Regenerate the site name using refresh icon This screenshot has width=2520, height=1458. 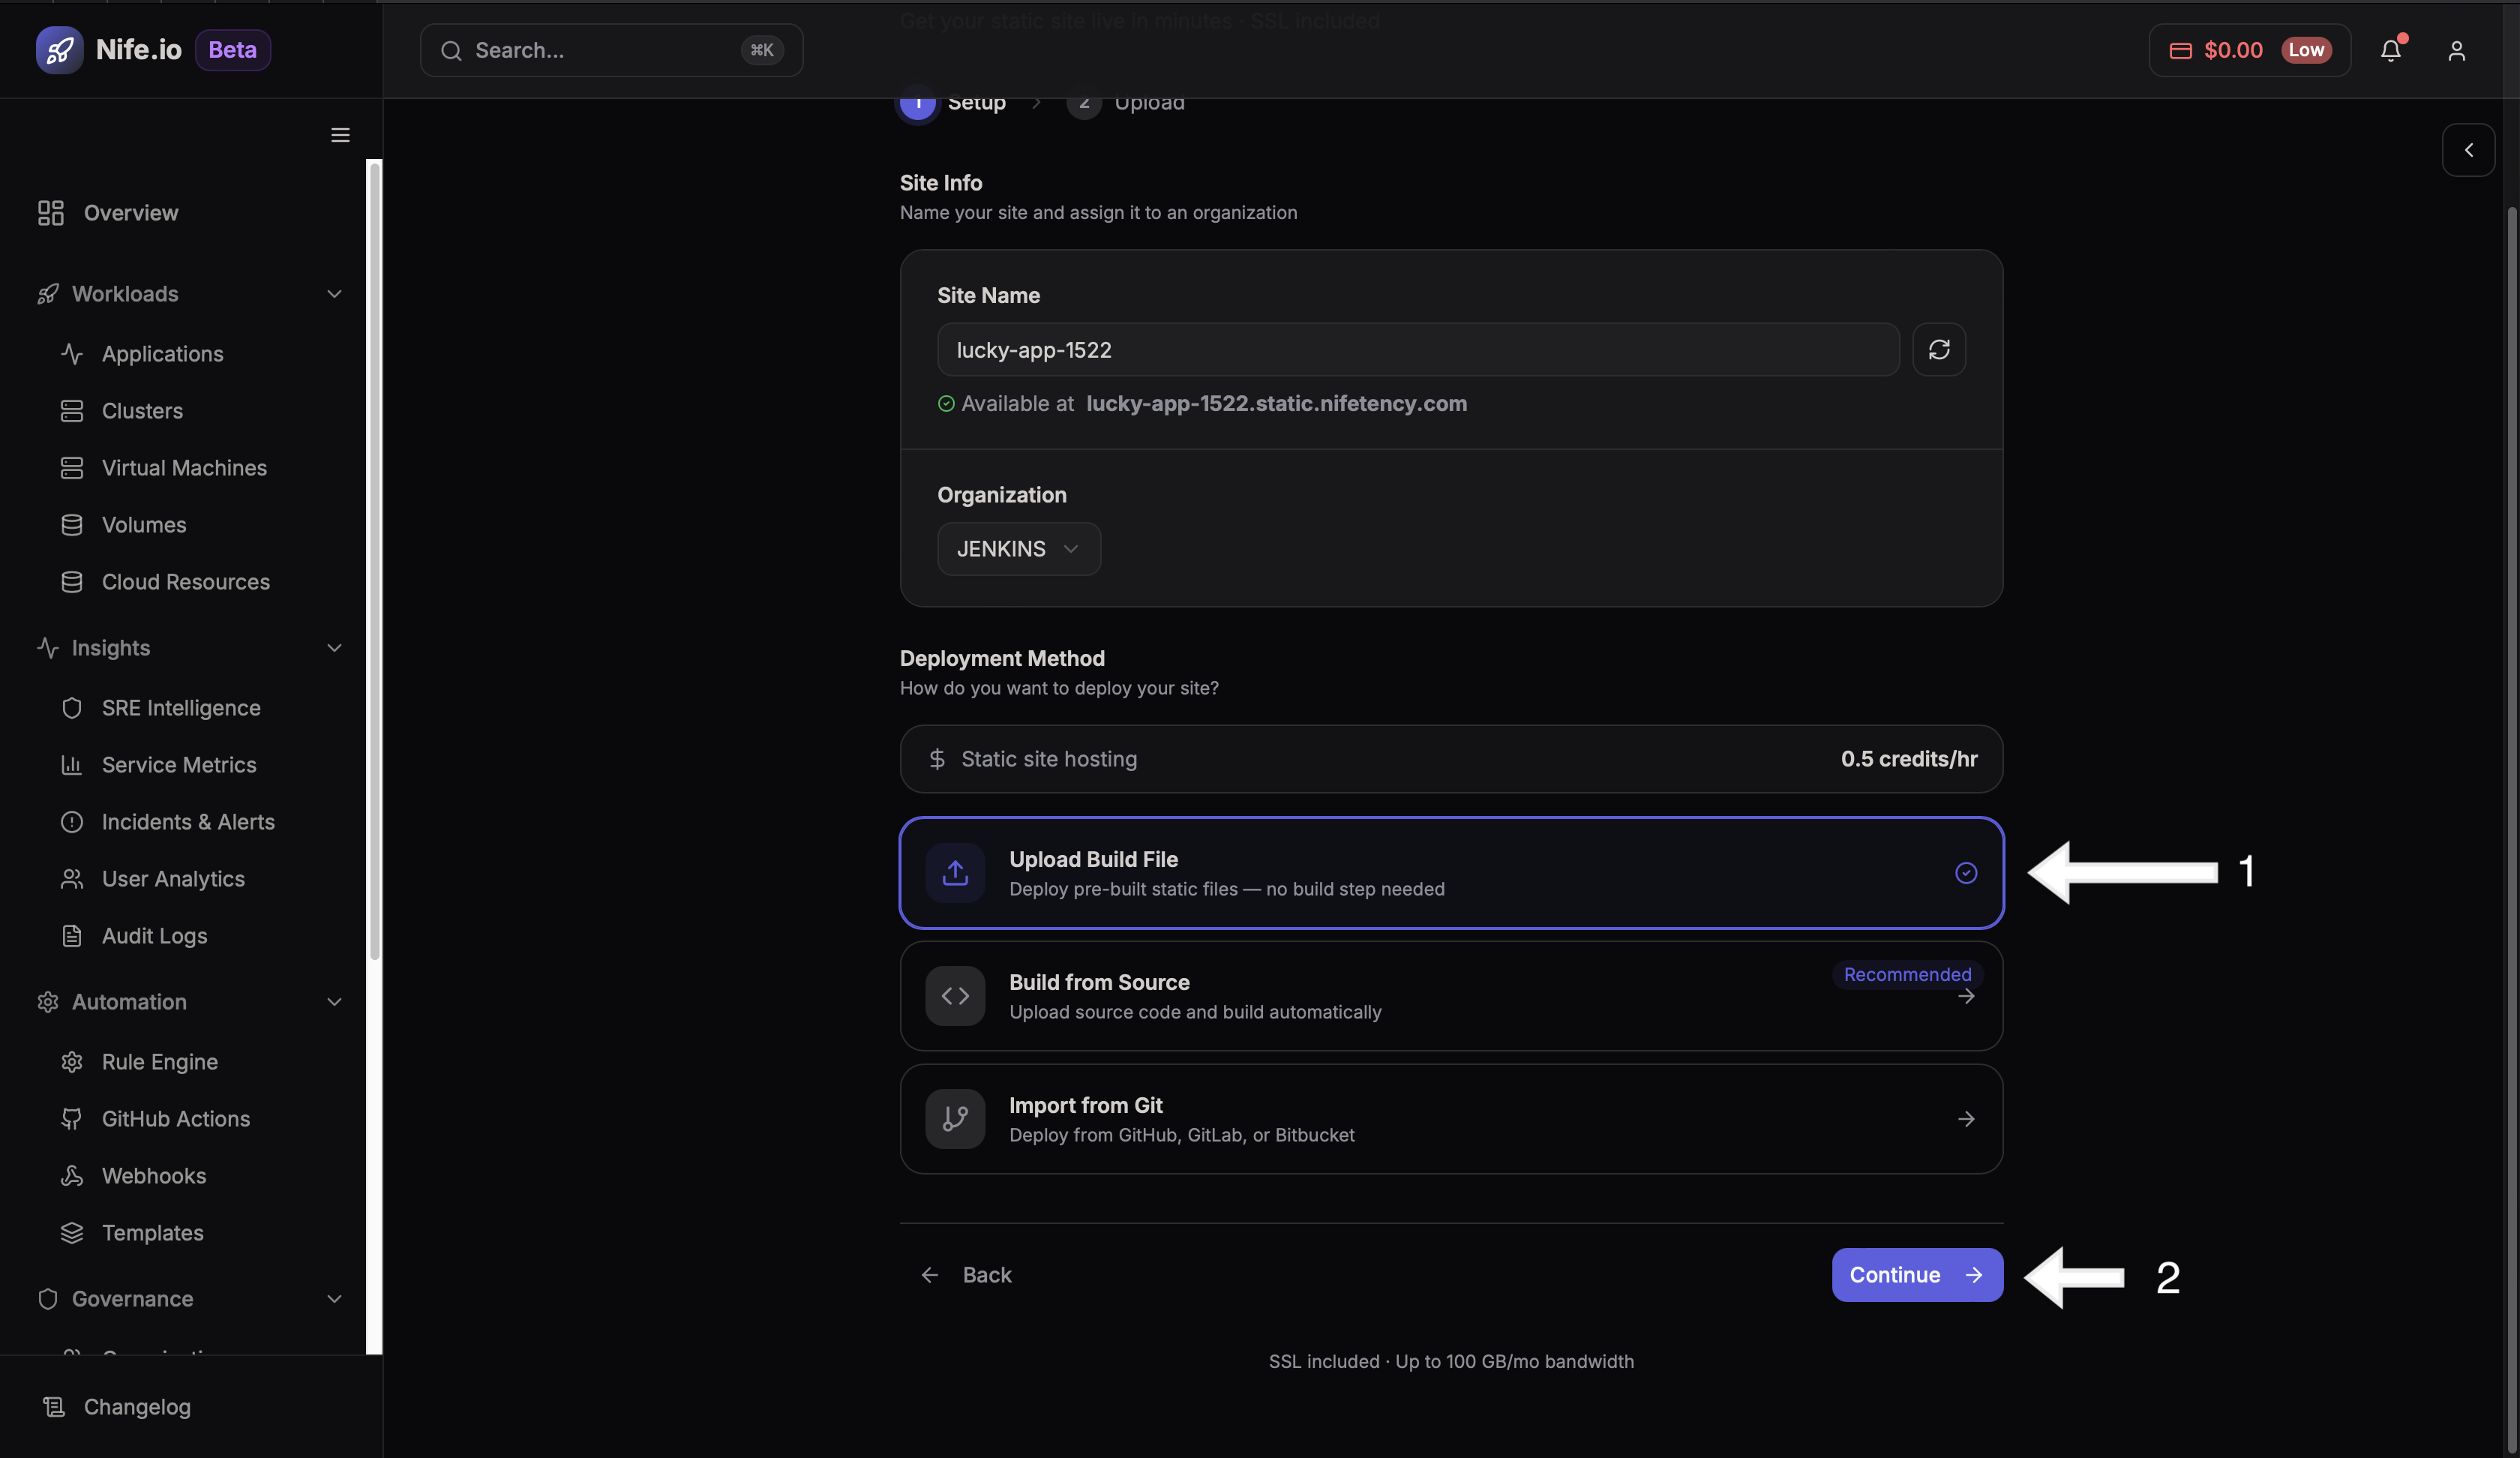[1939, 349]
